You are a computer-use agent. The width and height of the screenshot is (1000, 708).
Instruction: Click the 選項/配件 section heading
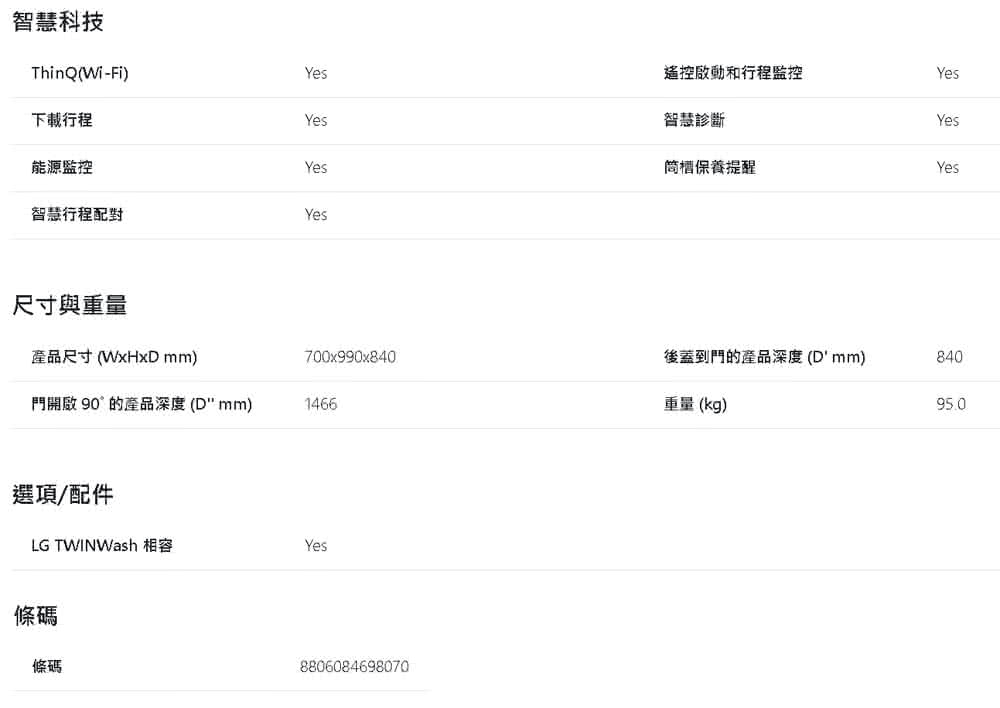62,494
